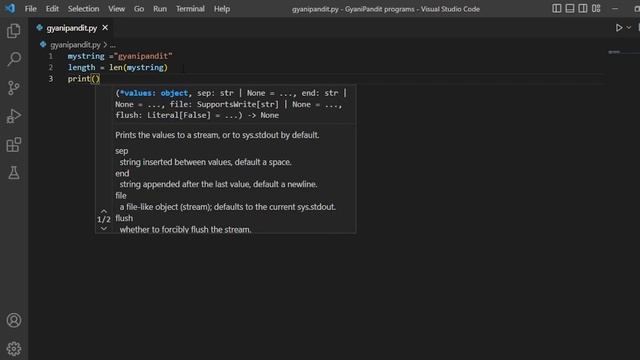Open the Accounts menu icon
640x360 pixels.
(13, 320)
